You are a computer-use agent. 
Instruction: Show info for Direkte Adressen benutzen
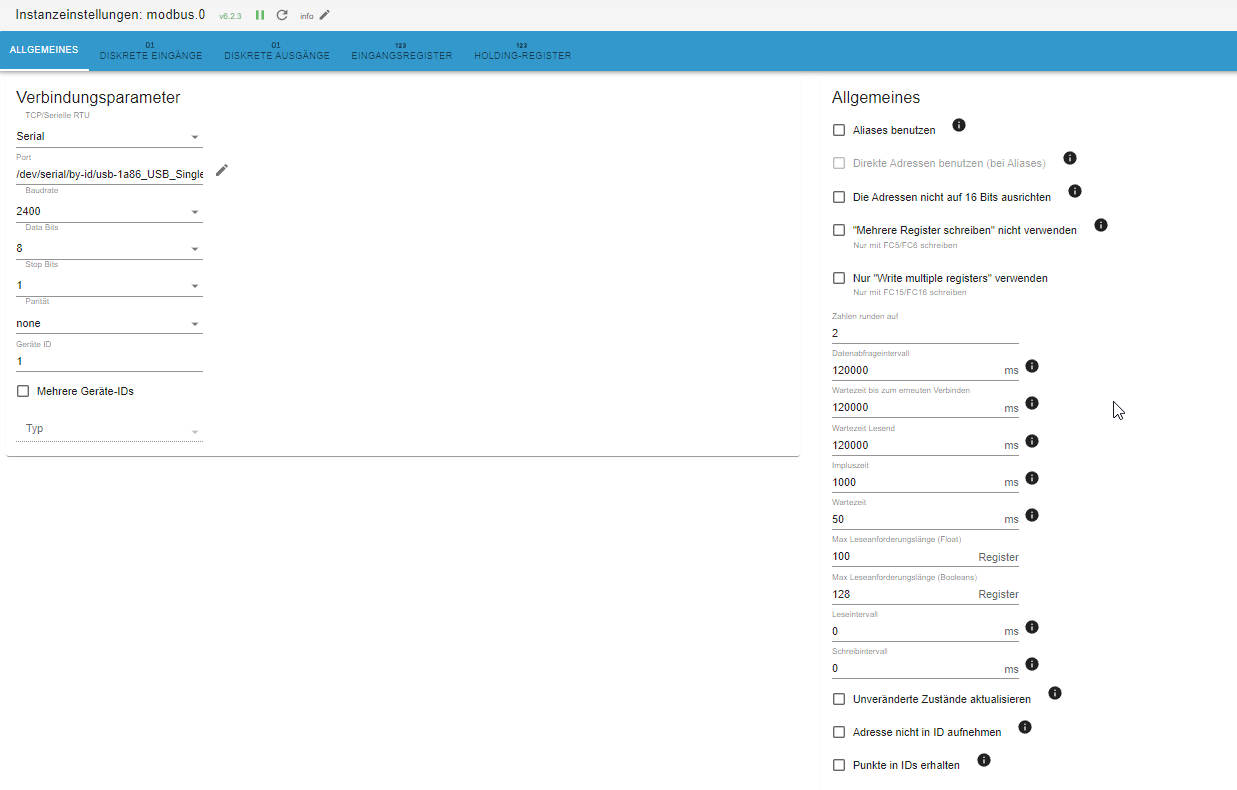point(1069,158)
